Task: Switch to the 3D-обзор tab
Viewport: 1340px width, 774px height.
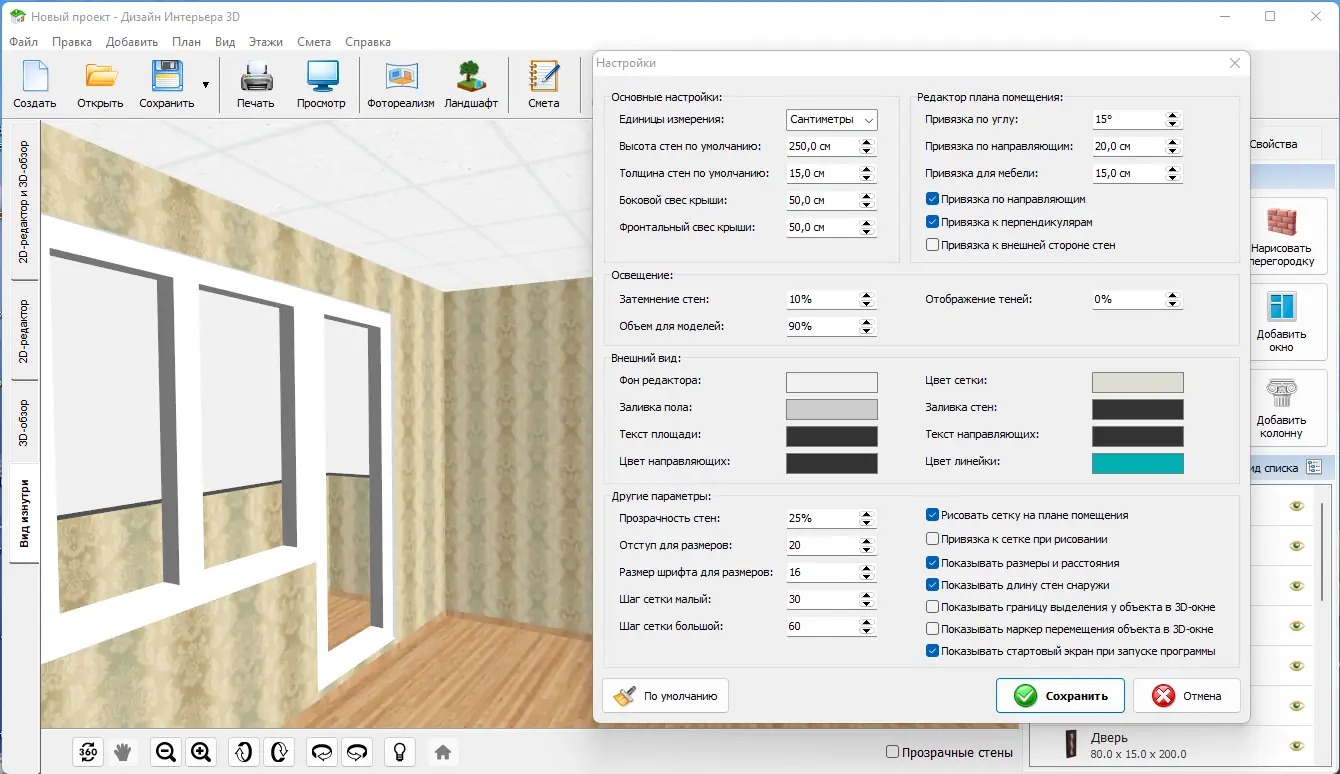Action: click(25, 423)
